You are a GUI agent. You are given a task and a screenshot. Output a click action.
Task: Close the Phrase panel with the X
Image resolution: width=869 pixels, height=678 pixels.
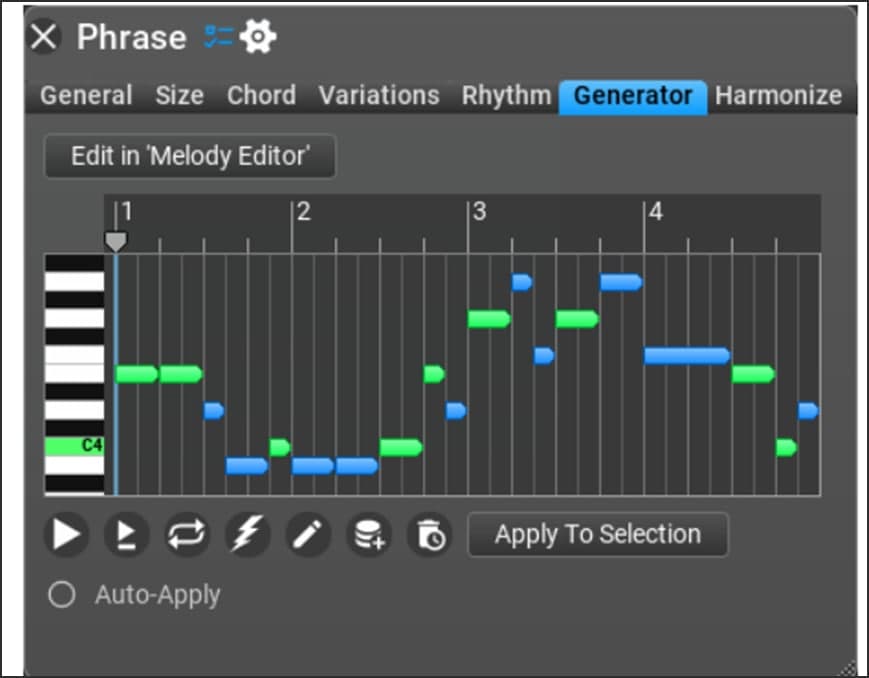[x=45, y=37]
